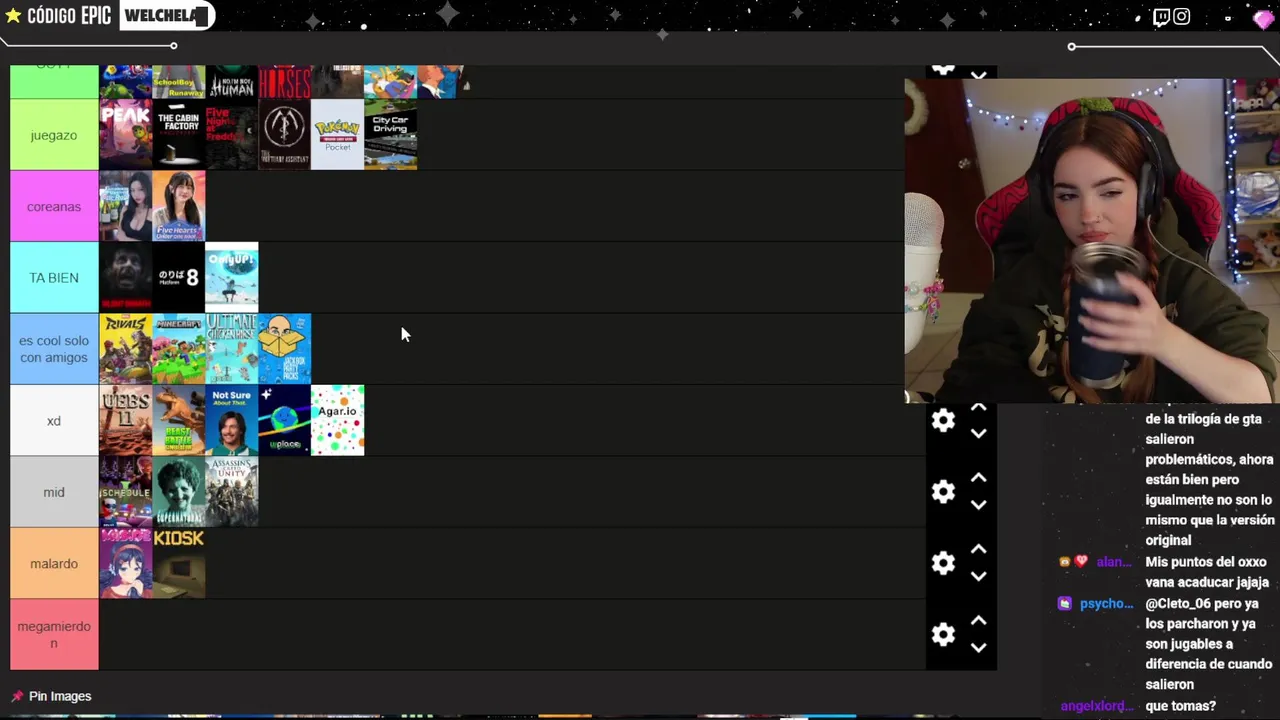Screen dimensions: 1280x720
Task: Select the Five Nights at Freddy's tile
Action: [231, 134]
